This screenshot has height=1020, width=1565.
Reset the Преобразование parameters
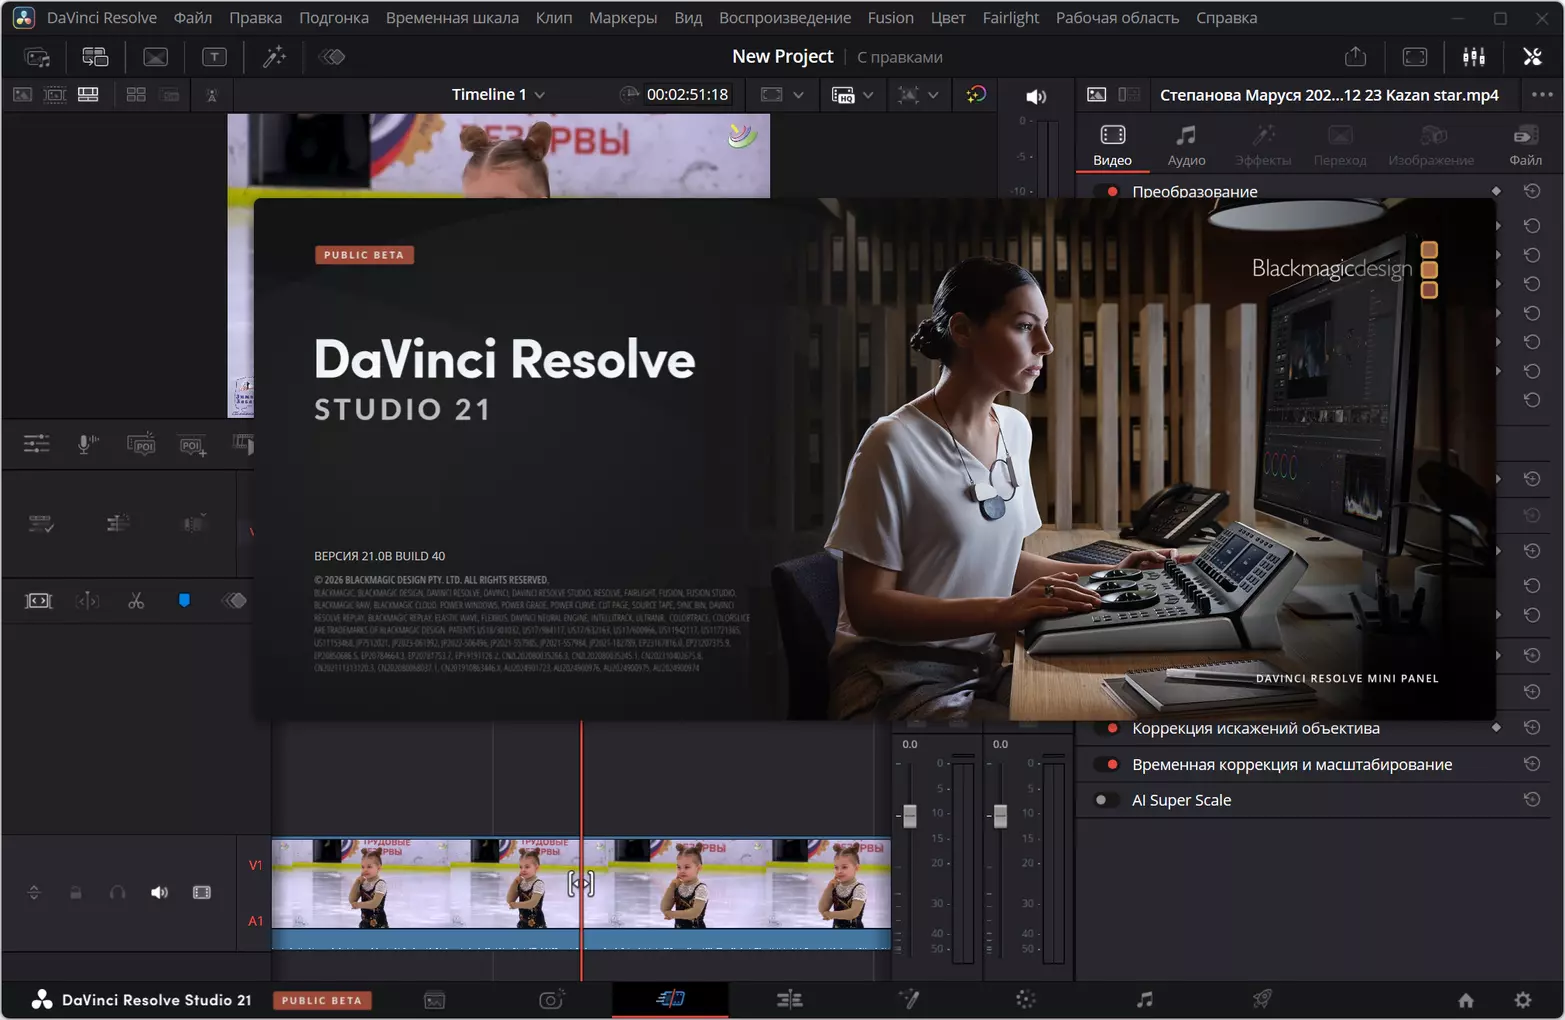pos(1532,191)
